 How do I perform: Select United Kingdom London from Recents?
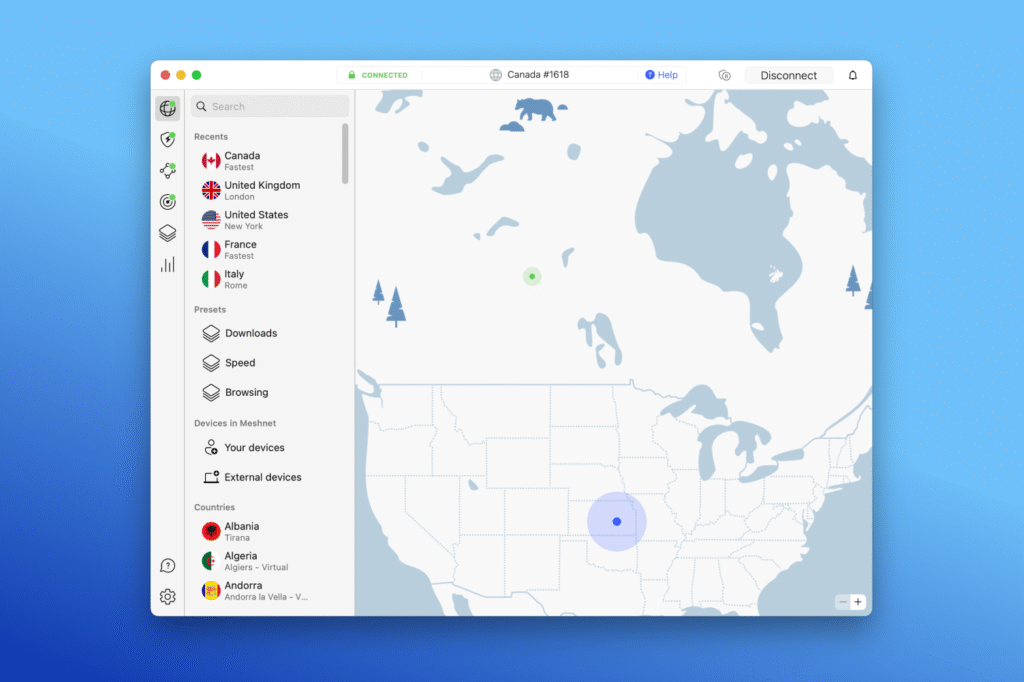262,190
